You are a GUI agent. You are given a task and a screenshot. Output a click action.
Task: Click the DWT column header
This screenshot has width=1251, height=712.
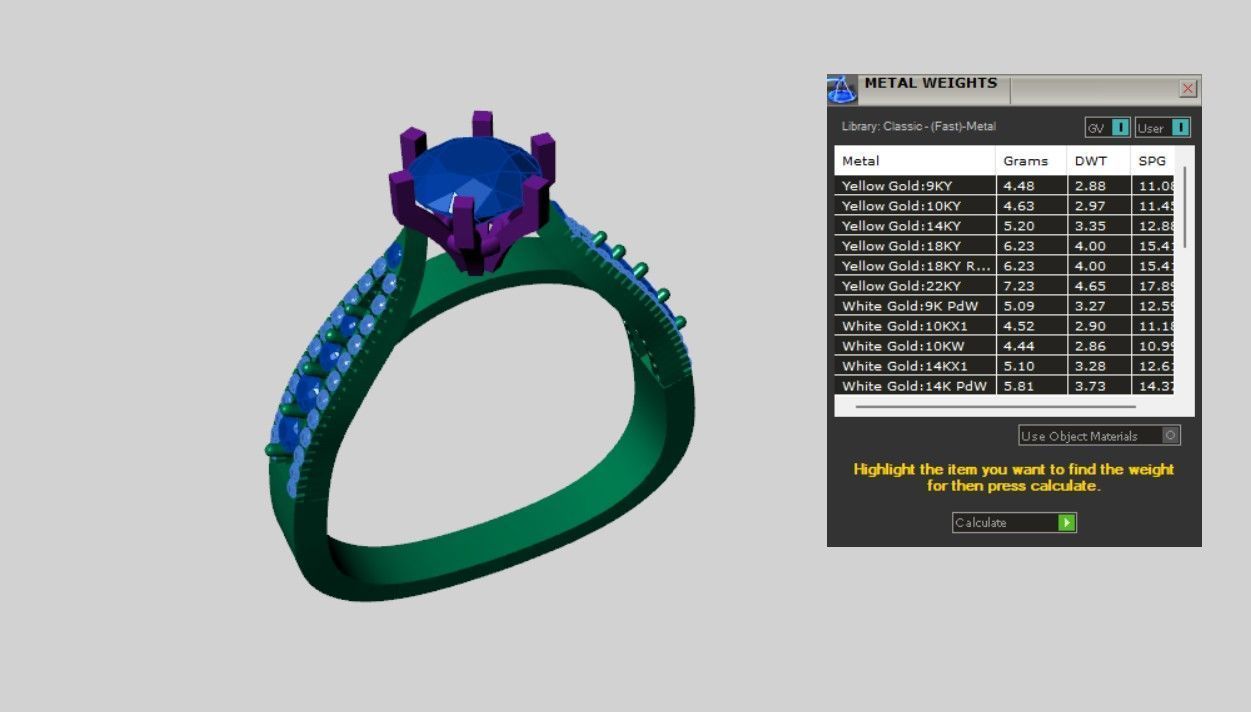tap(1099, 161)
